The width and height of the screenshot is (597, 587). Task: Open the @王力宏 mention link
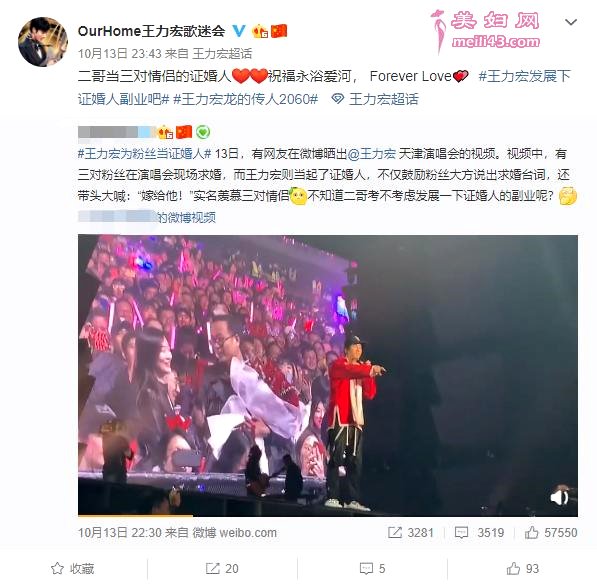pos(371,153)
